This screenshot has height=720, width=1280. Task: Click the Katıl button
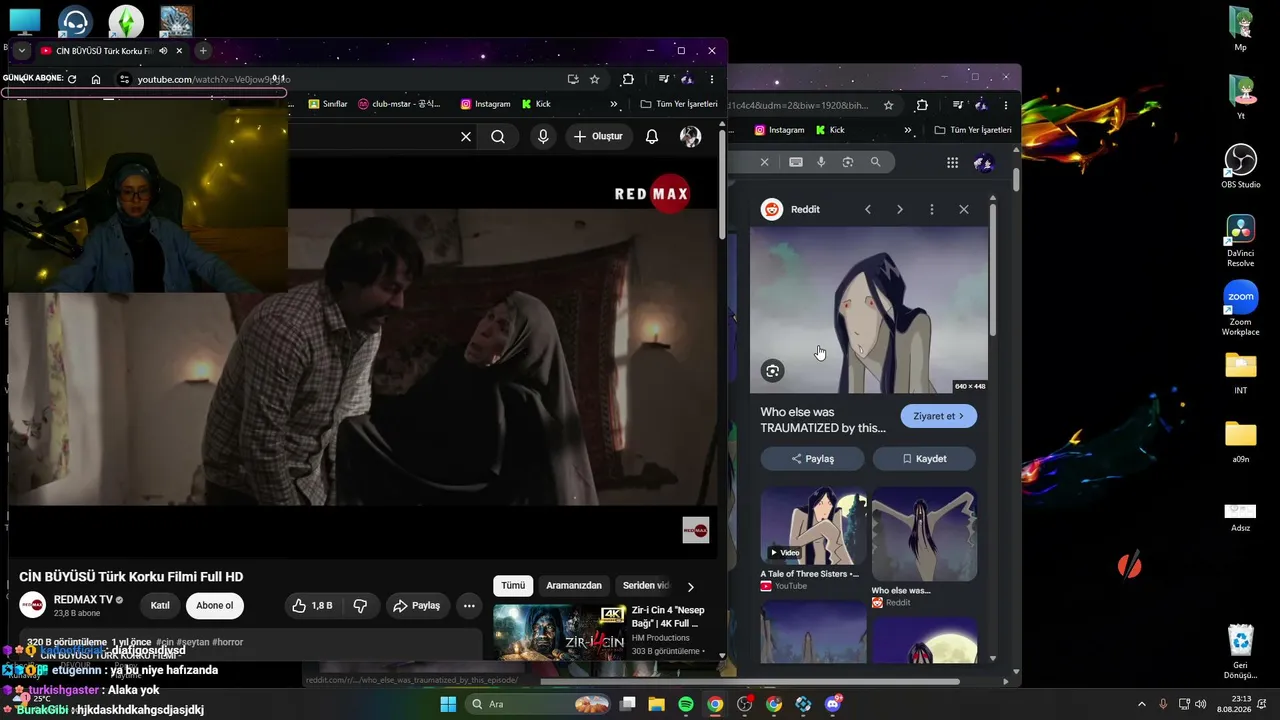(160, 606)
